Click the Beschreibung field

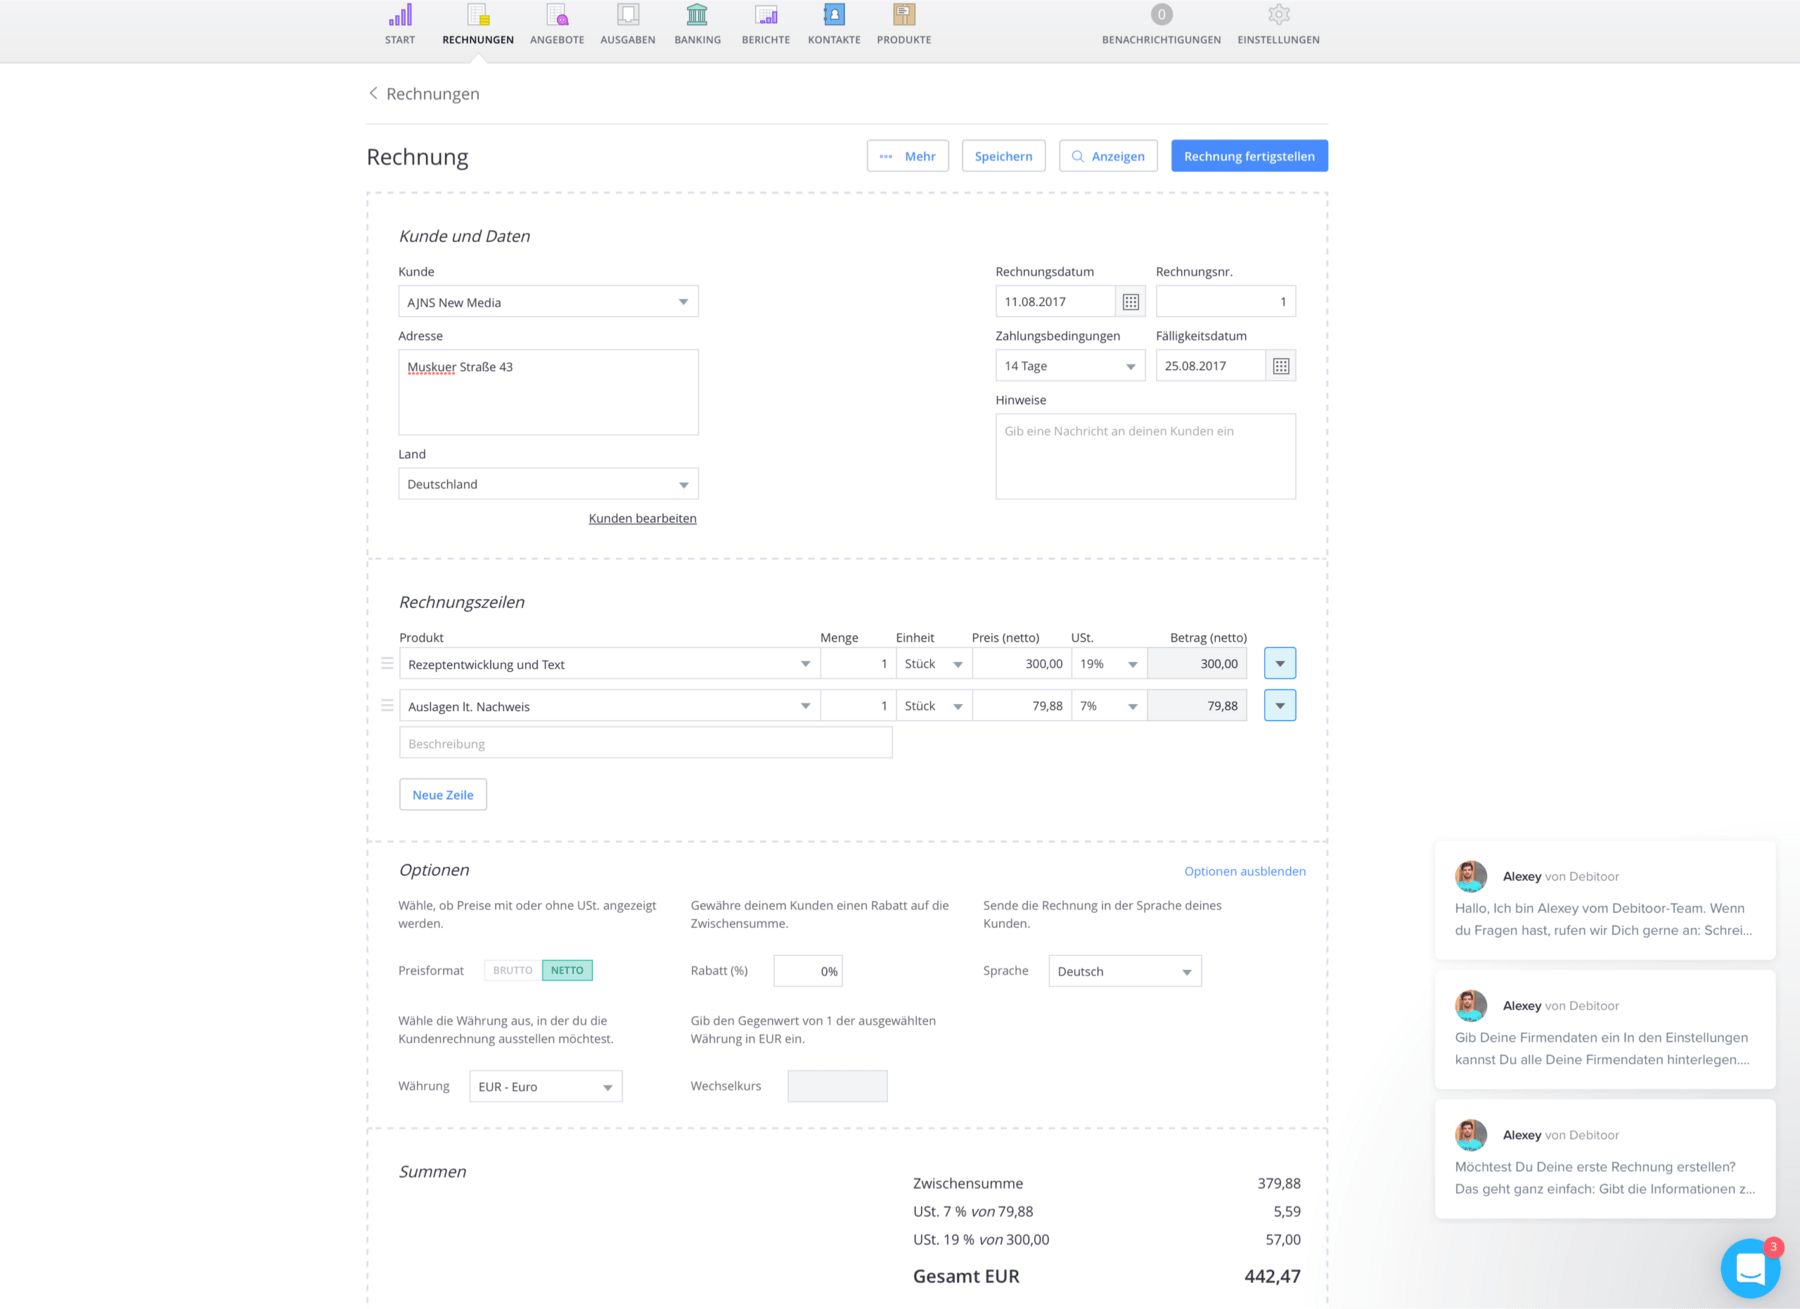pyautogui.click(x=646, y=743)
